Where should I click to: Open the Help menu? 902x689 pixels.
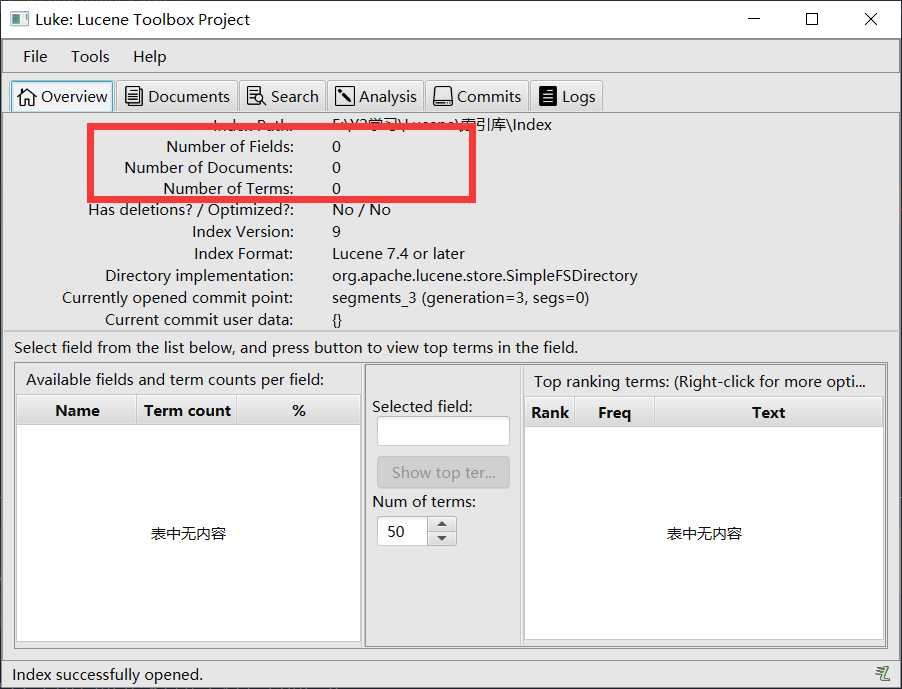click(x=150, y=56)
